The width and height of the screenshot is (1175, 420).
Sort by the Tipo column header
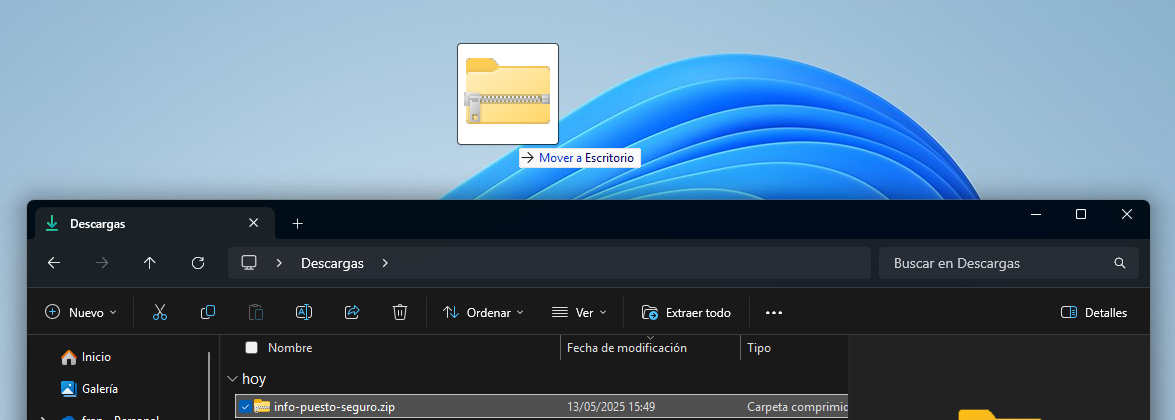(759, 348)
